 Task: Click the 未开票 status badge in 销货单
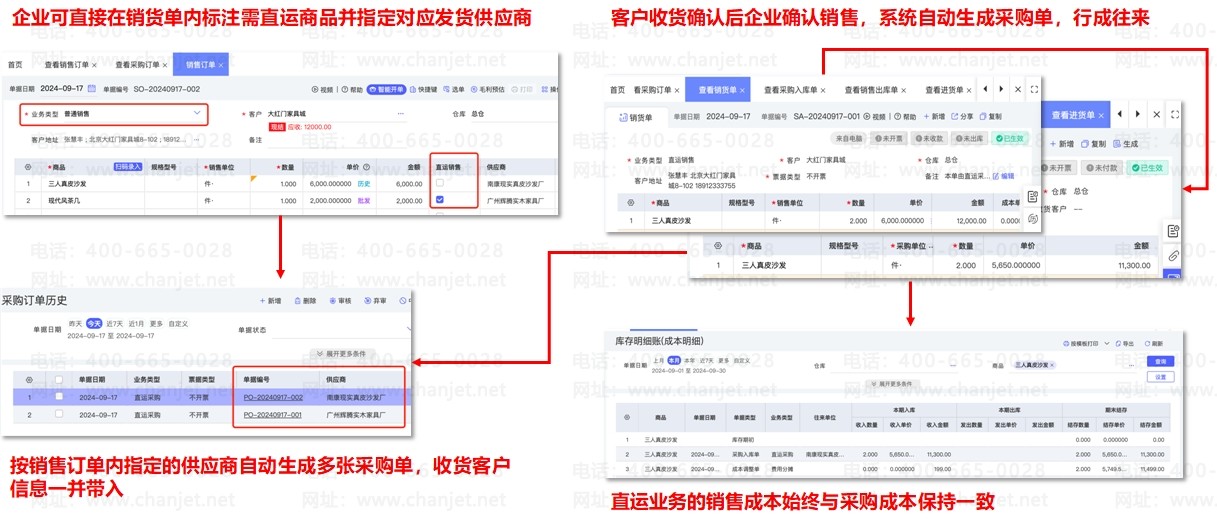tap(889, 138)
